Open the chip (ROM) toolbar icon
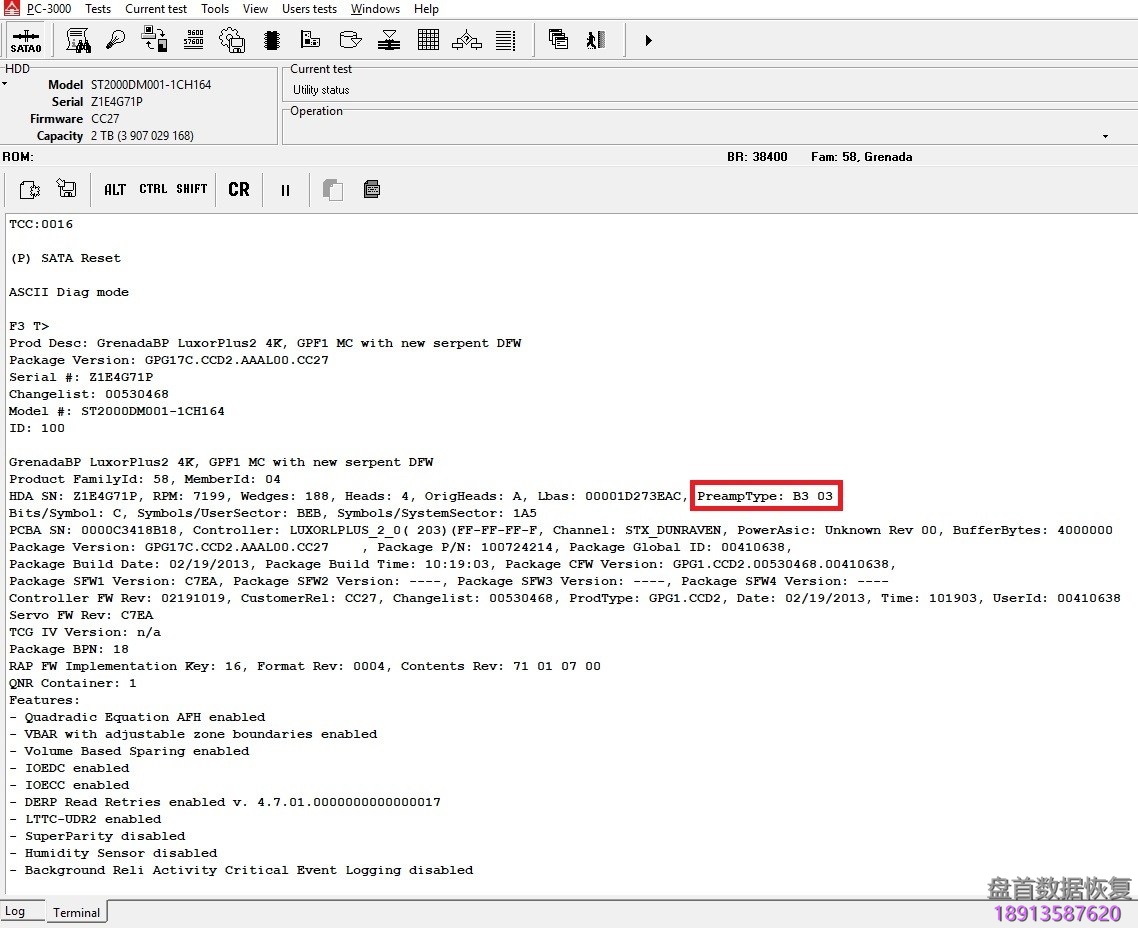Viewport: 1138px width, 928px height. click(271, 40)
